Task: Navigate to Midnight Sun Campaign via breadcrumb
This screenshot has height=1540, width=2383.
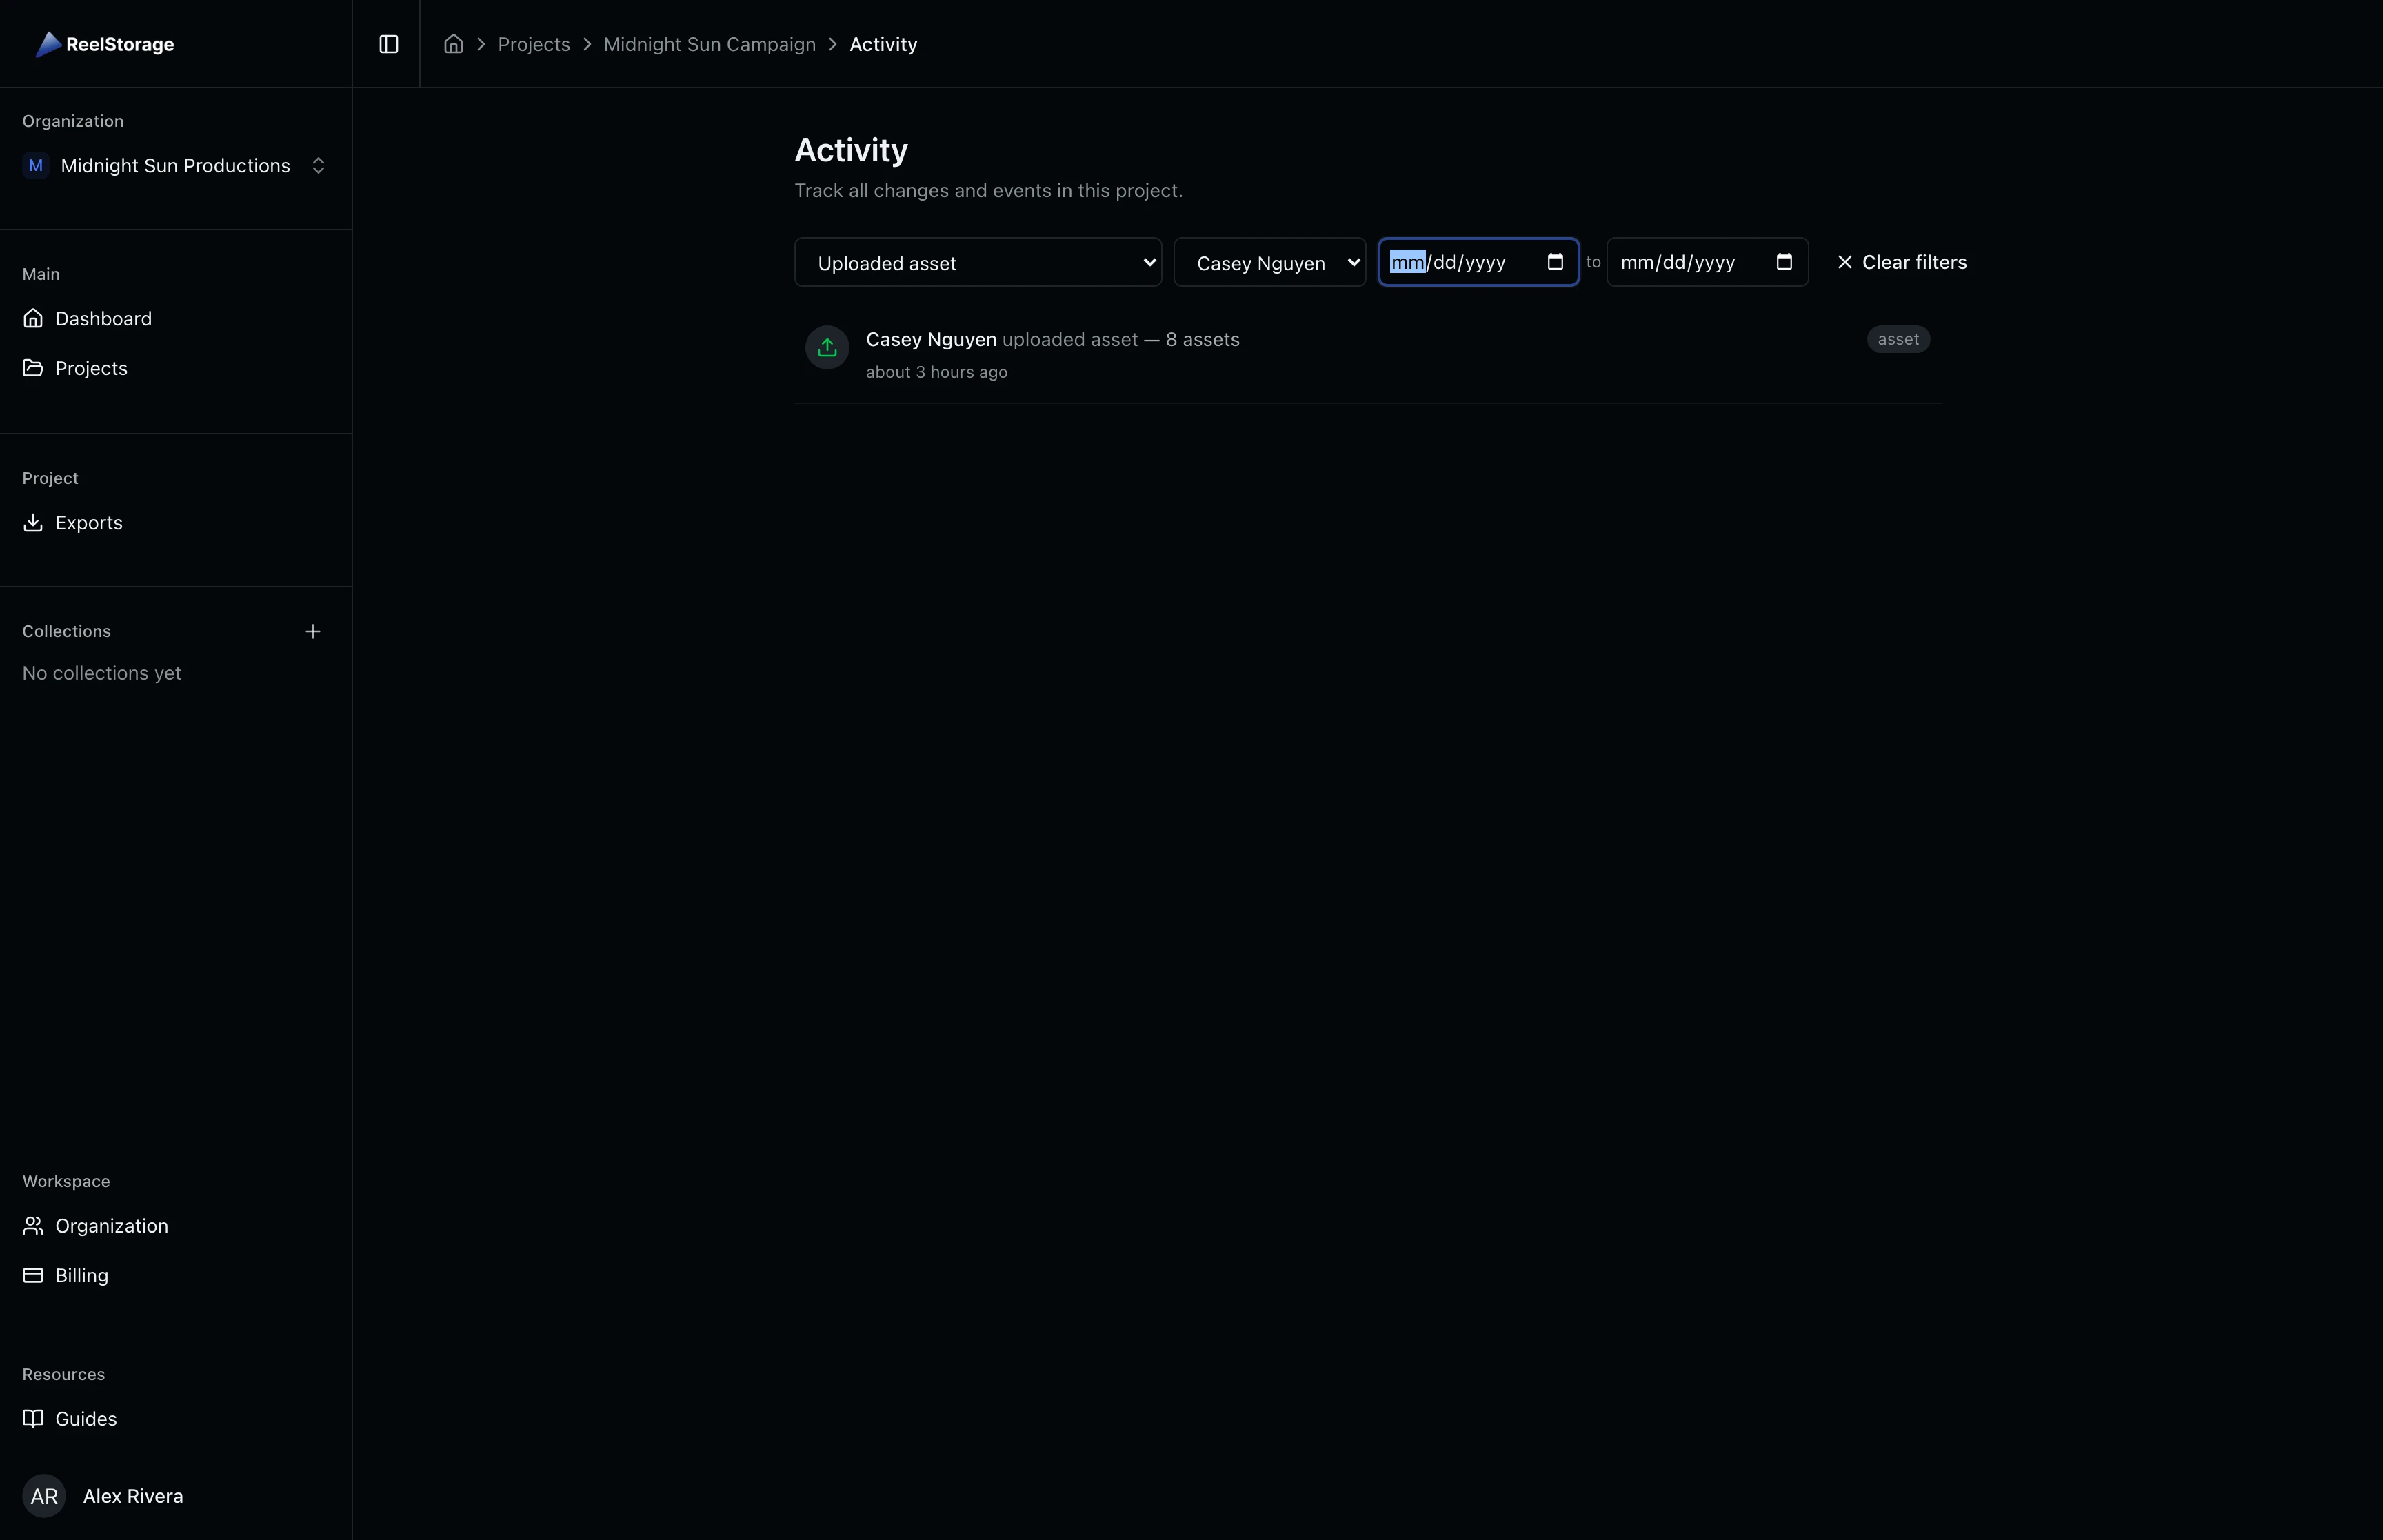Action: click(709, 44)
